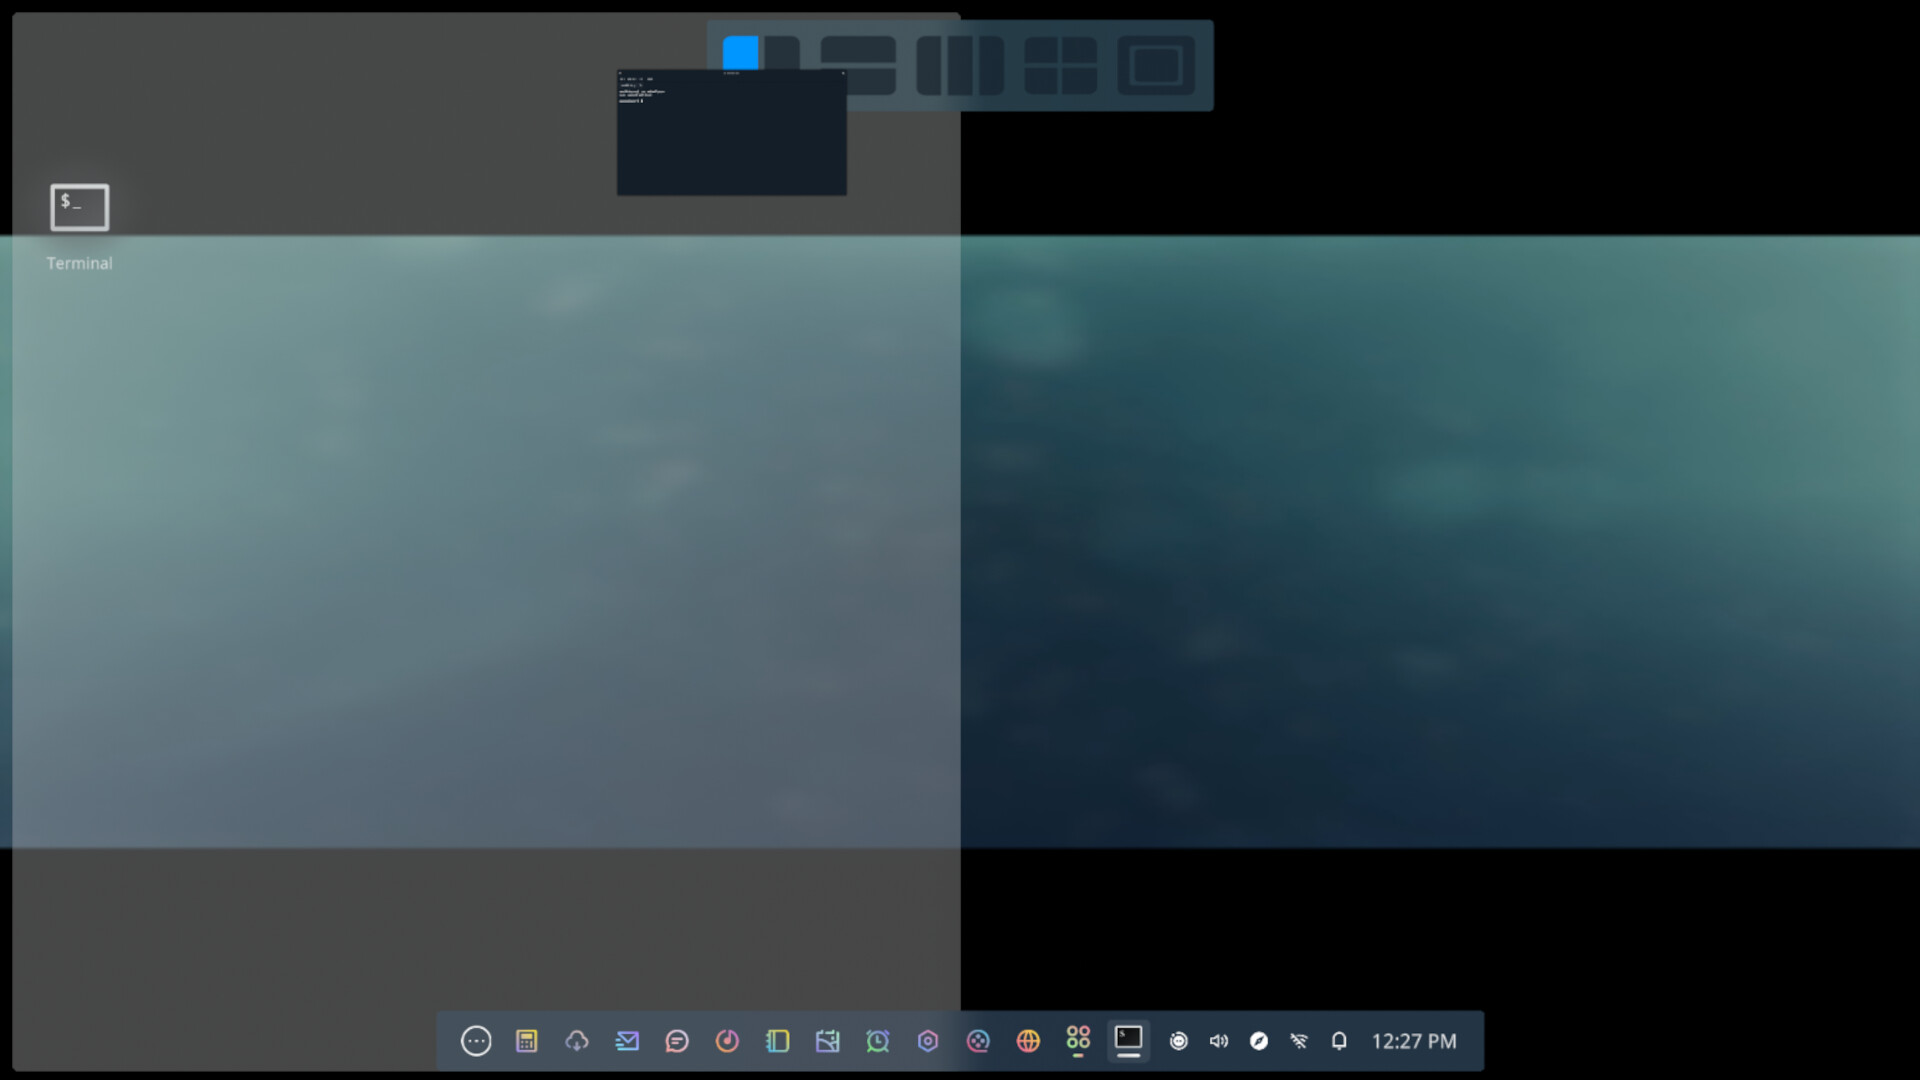
Task: Select the three-column tiling layout
Action: pyautogui.click(x=960, y=65)
